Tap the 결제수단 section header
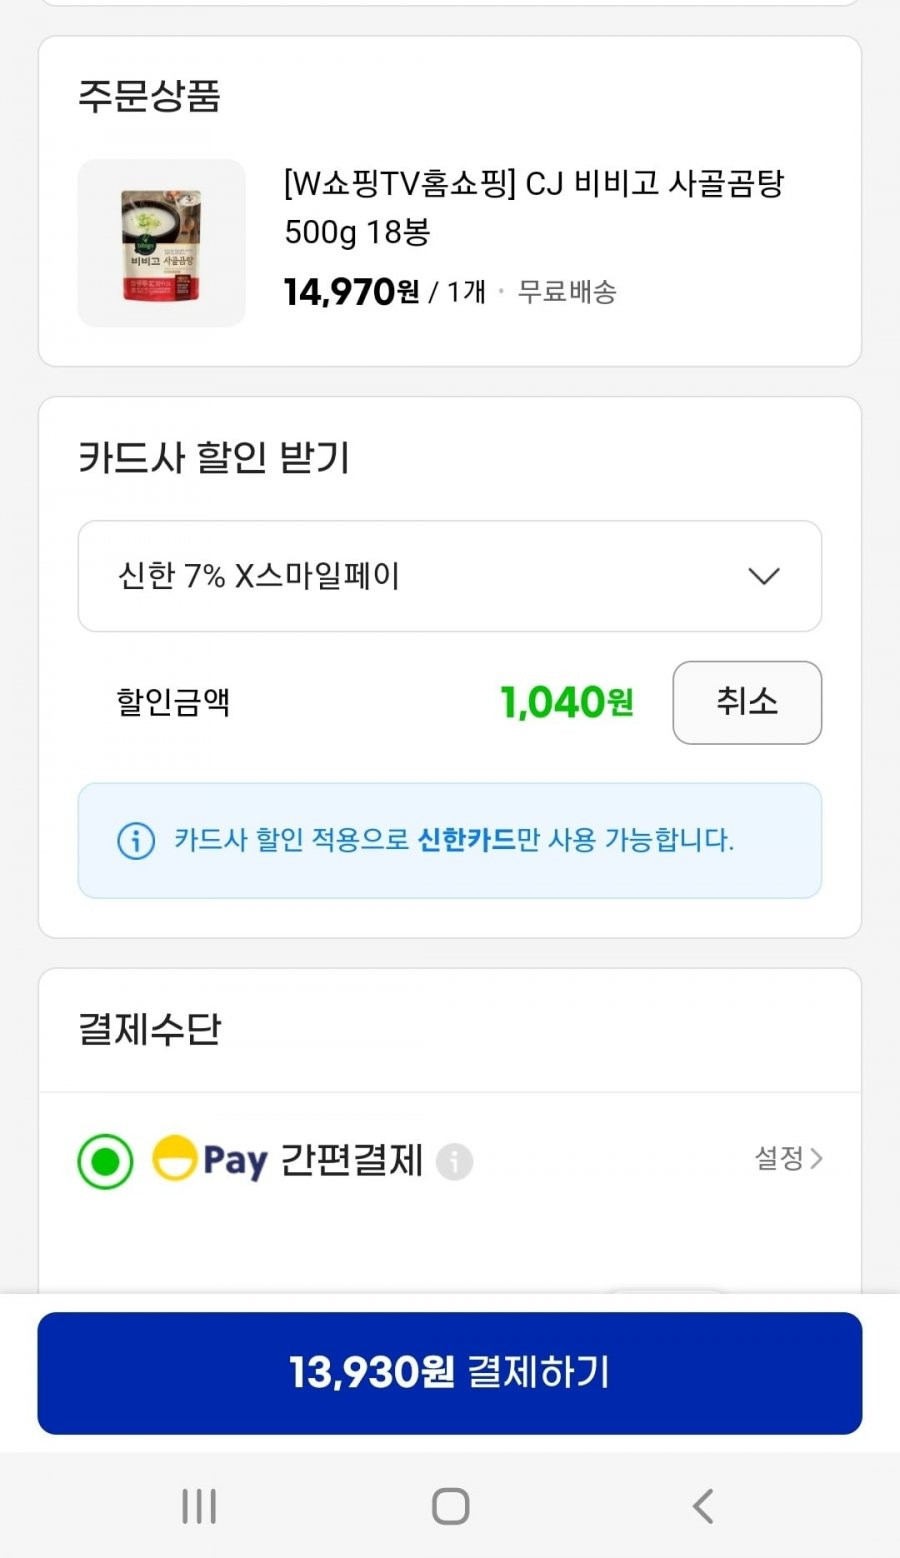900x1558 pixels. (x=150, y=1029)
